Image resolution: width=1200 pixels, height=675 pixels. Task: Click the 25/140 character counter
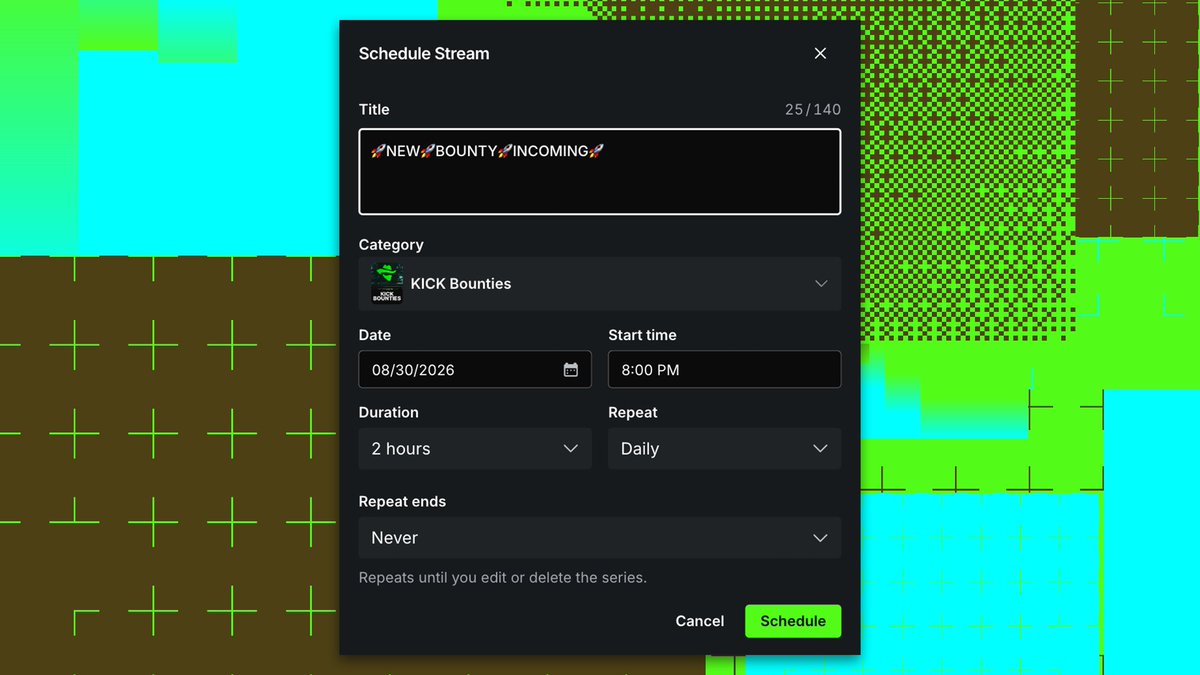tap(813, 110)
